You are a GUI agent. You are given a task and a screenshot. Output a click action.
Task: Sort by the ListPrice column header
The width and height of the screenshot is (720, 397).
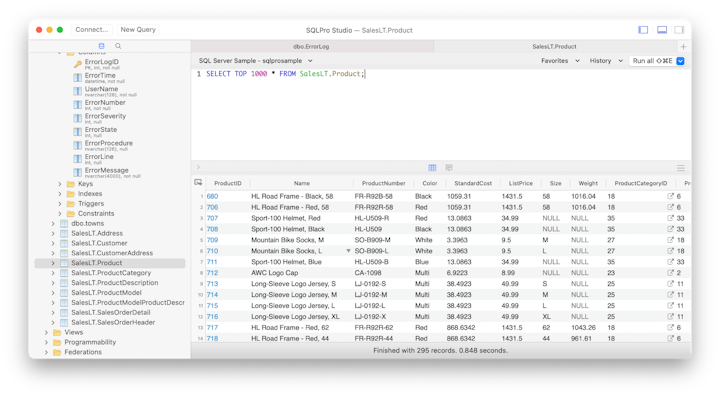pos(521,183)
